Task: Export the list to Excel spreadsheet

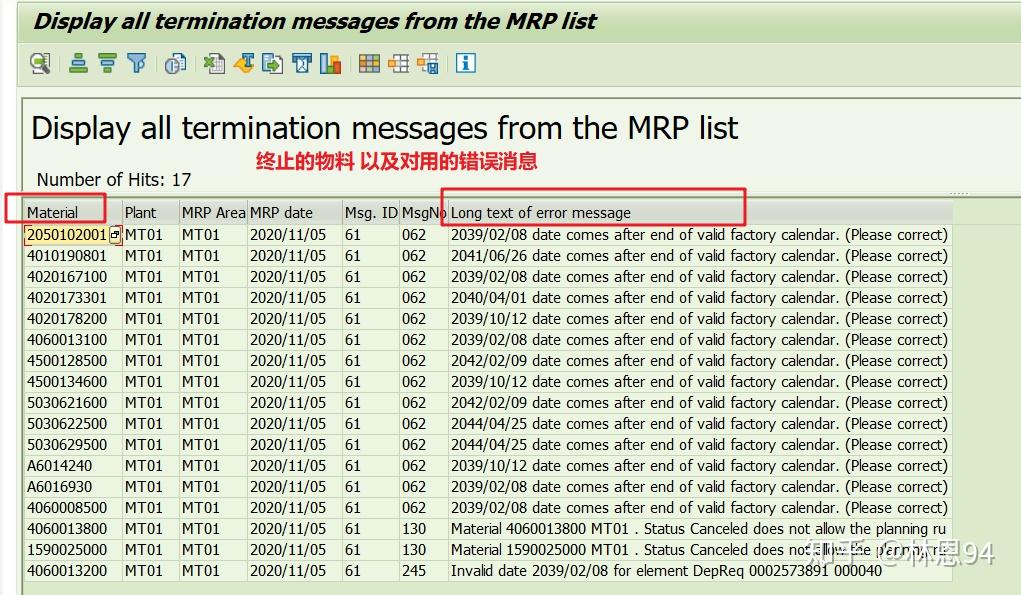Action: (214, 63)
